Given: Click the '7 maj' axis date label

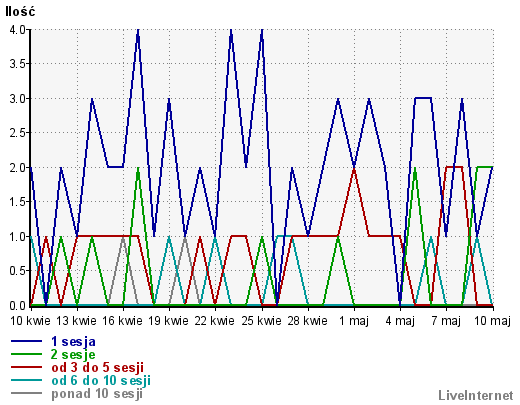Looking at the screenshot, I should (x=446, y=321).
